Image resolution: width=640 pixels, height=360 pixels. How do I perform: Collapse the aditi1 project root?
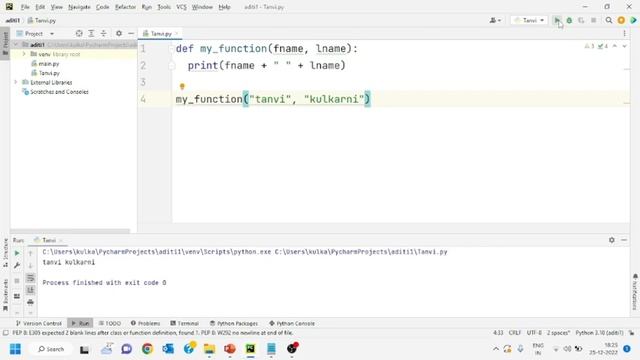click(16, 44)
